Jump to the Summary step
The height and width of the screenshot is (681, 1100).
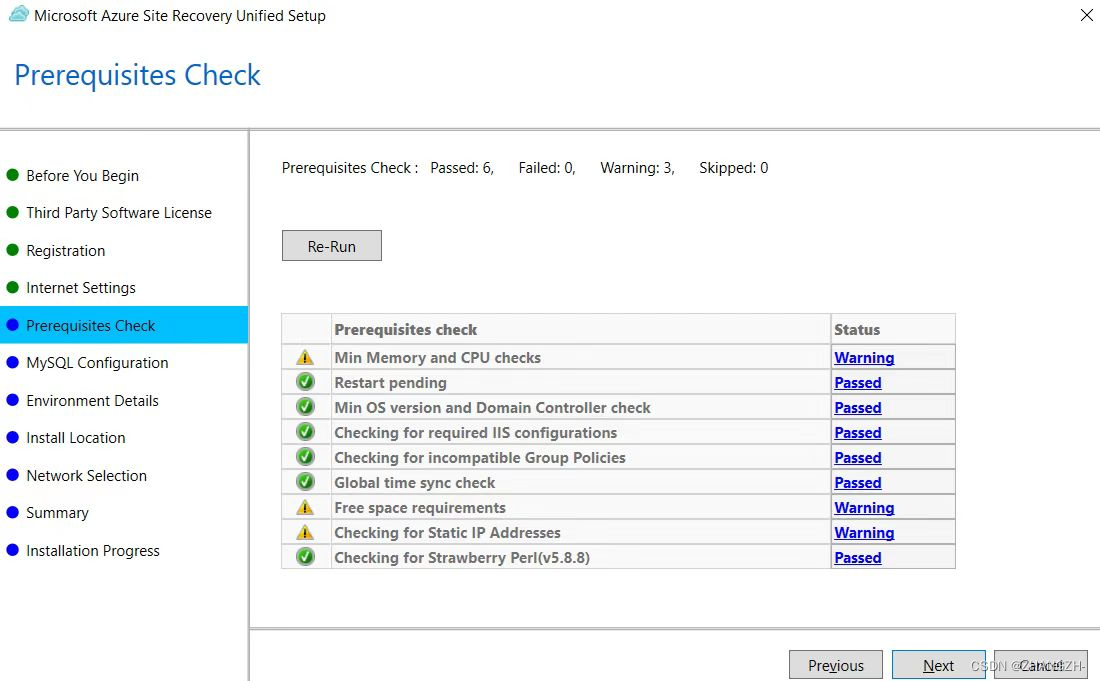58,513
